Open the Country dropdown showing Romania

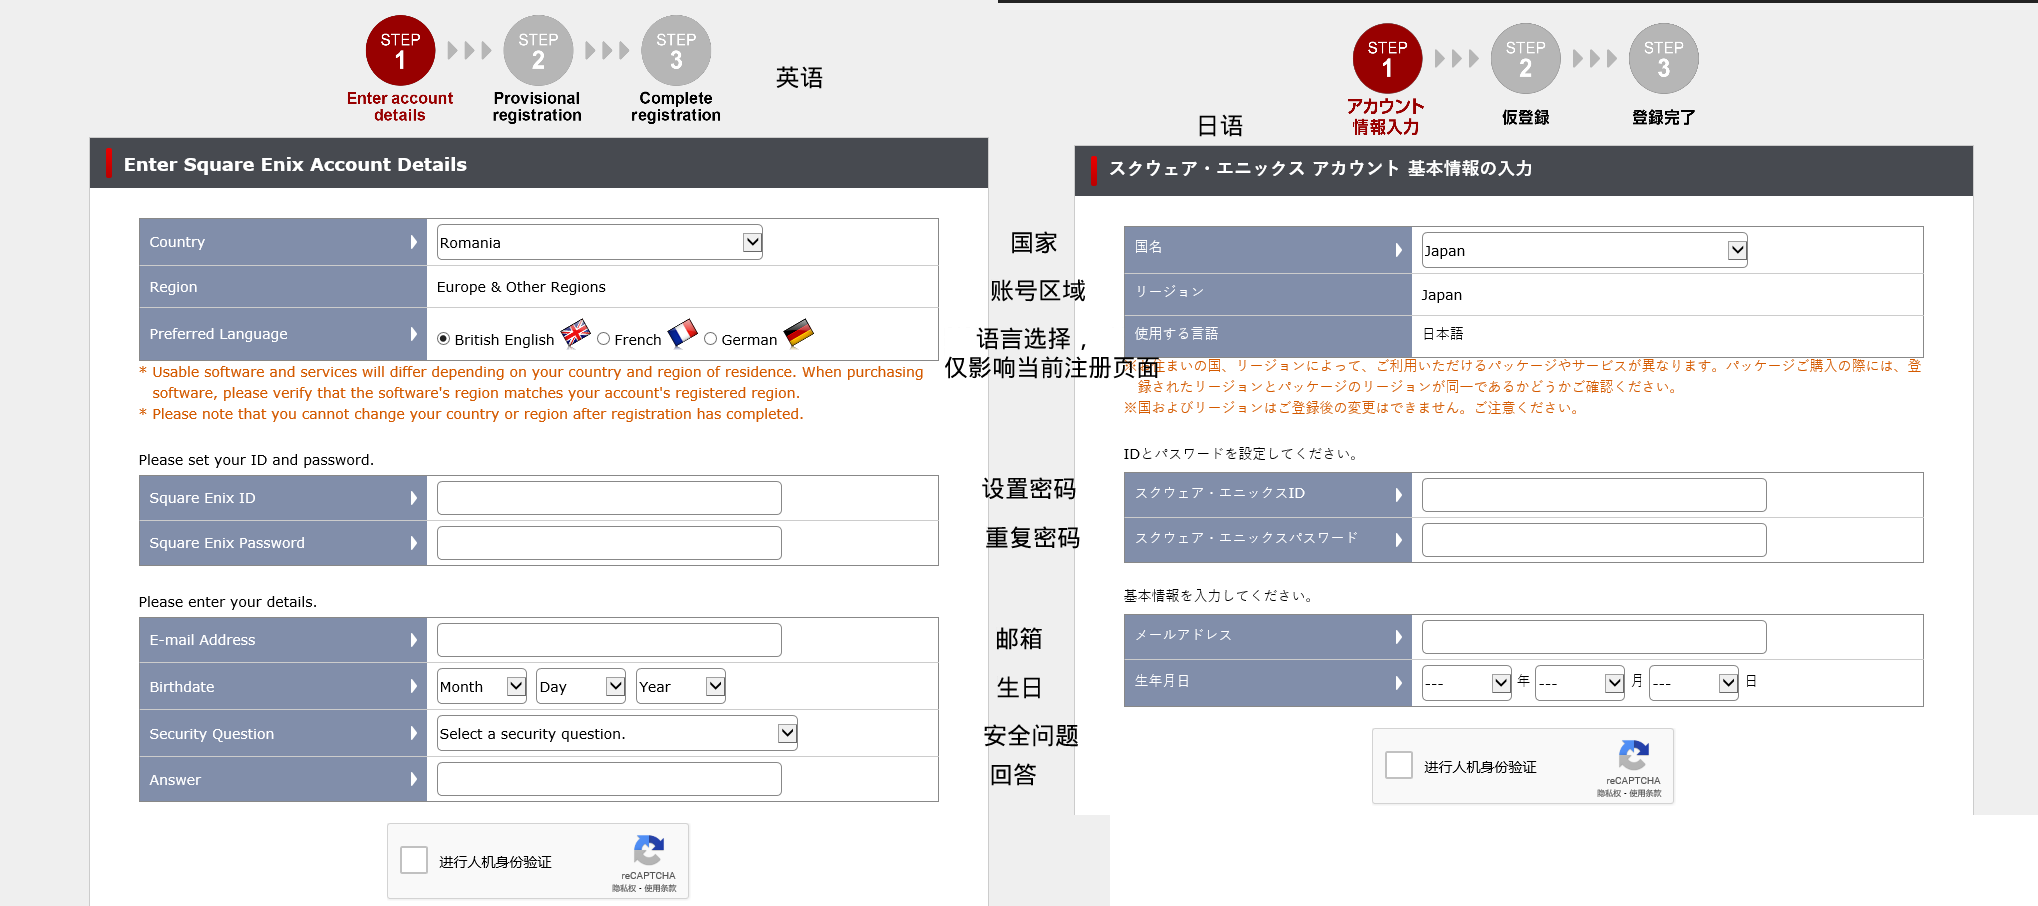tap(600, 242)
